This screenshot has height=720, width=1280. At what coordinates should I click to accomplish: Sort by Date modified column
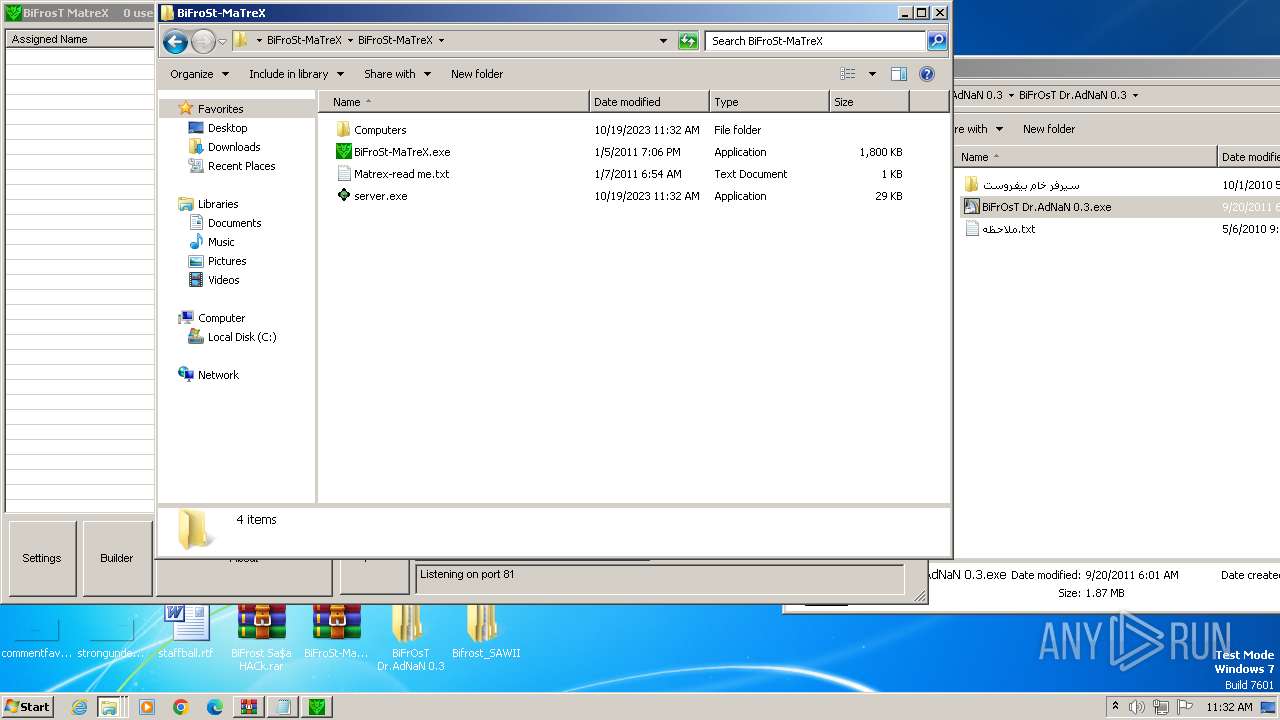(x=649, y=102)
